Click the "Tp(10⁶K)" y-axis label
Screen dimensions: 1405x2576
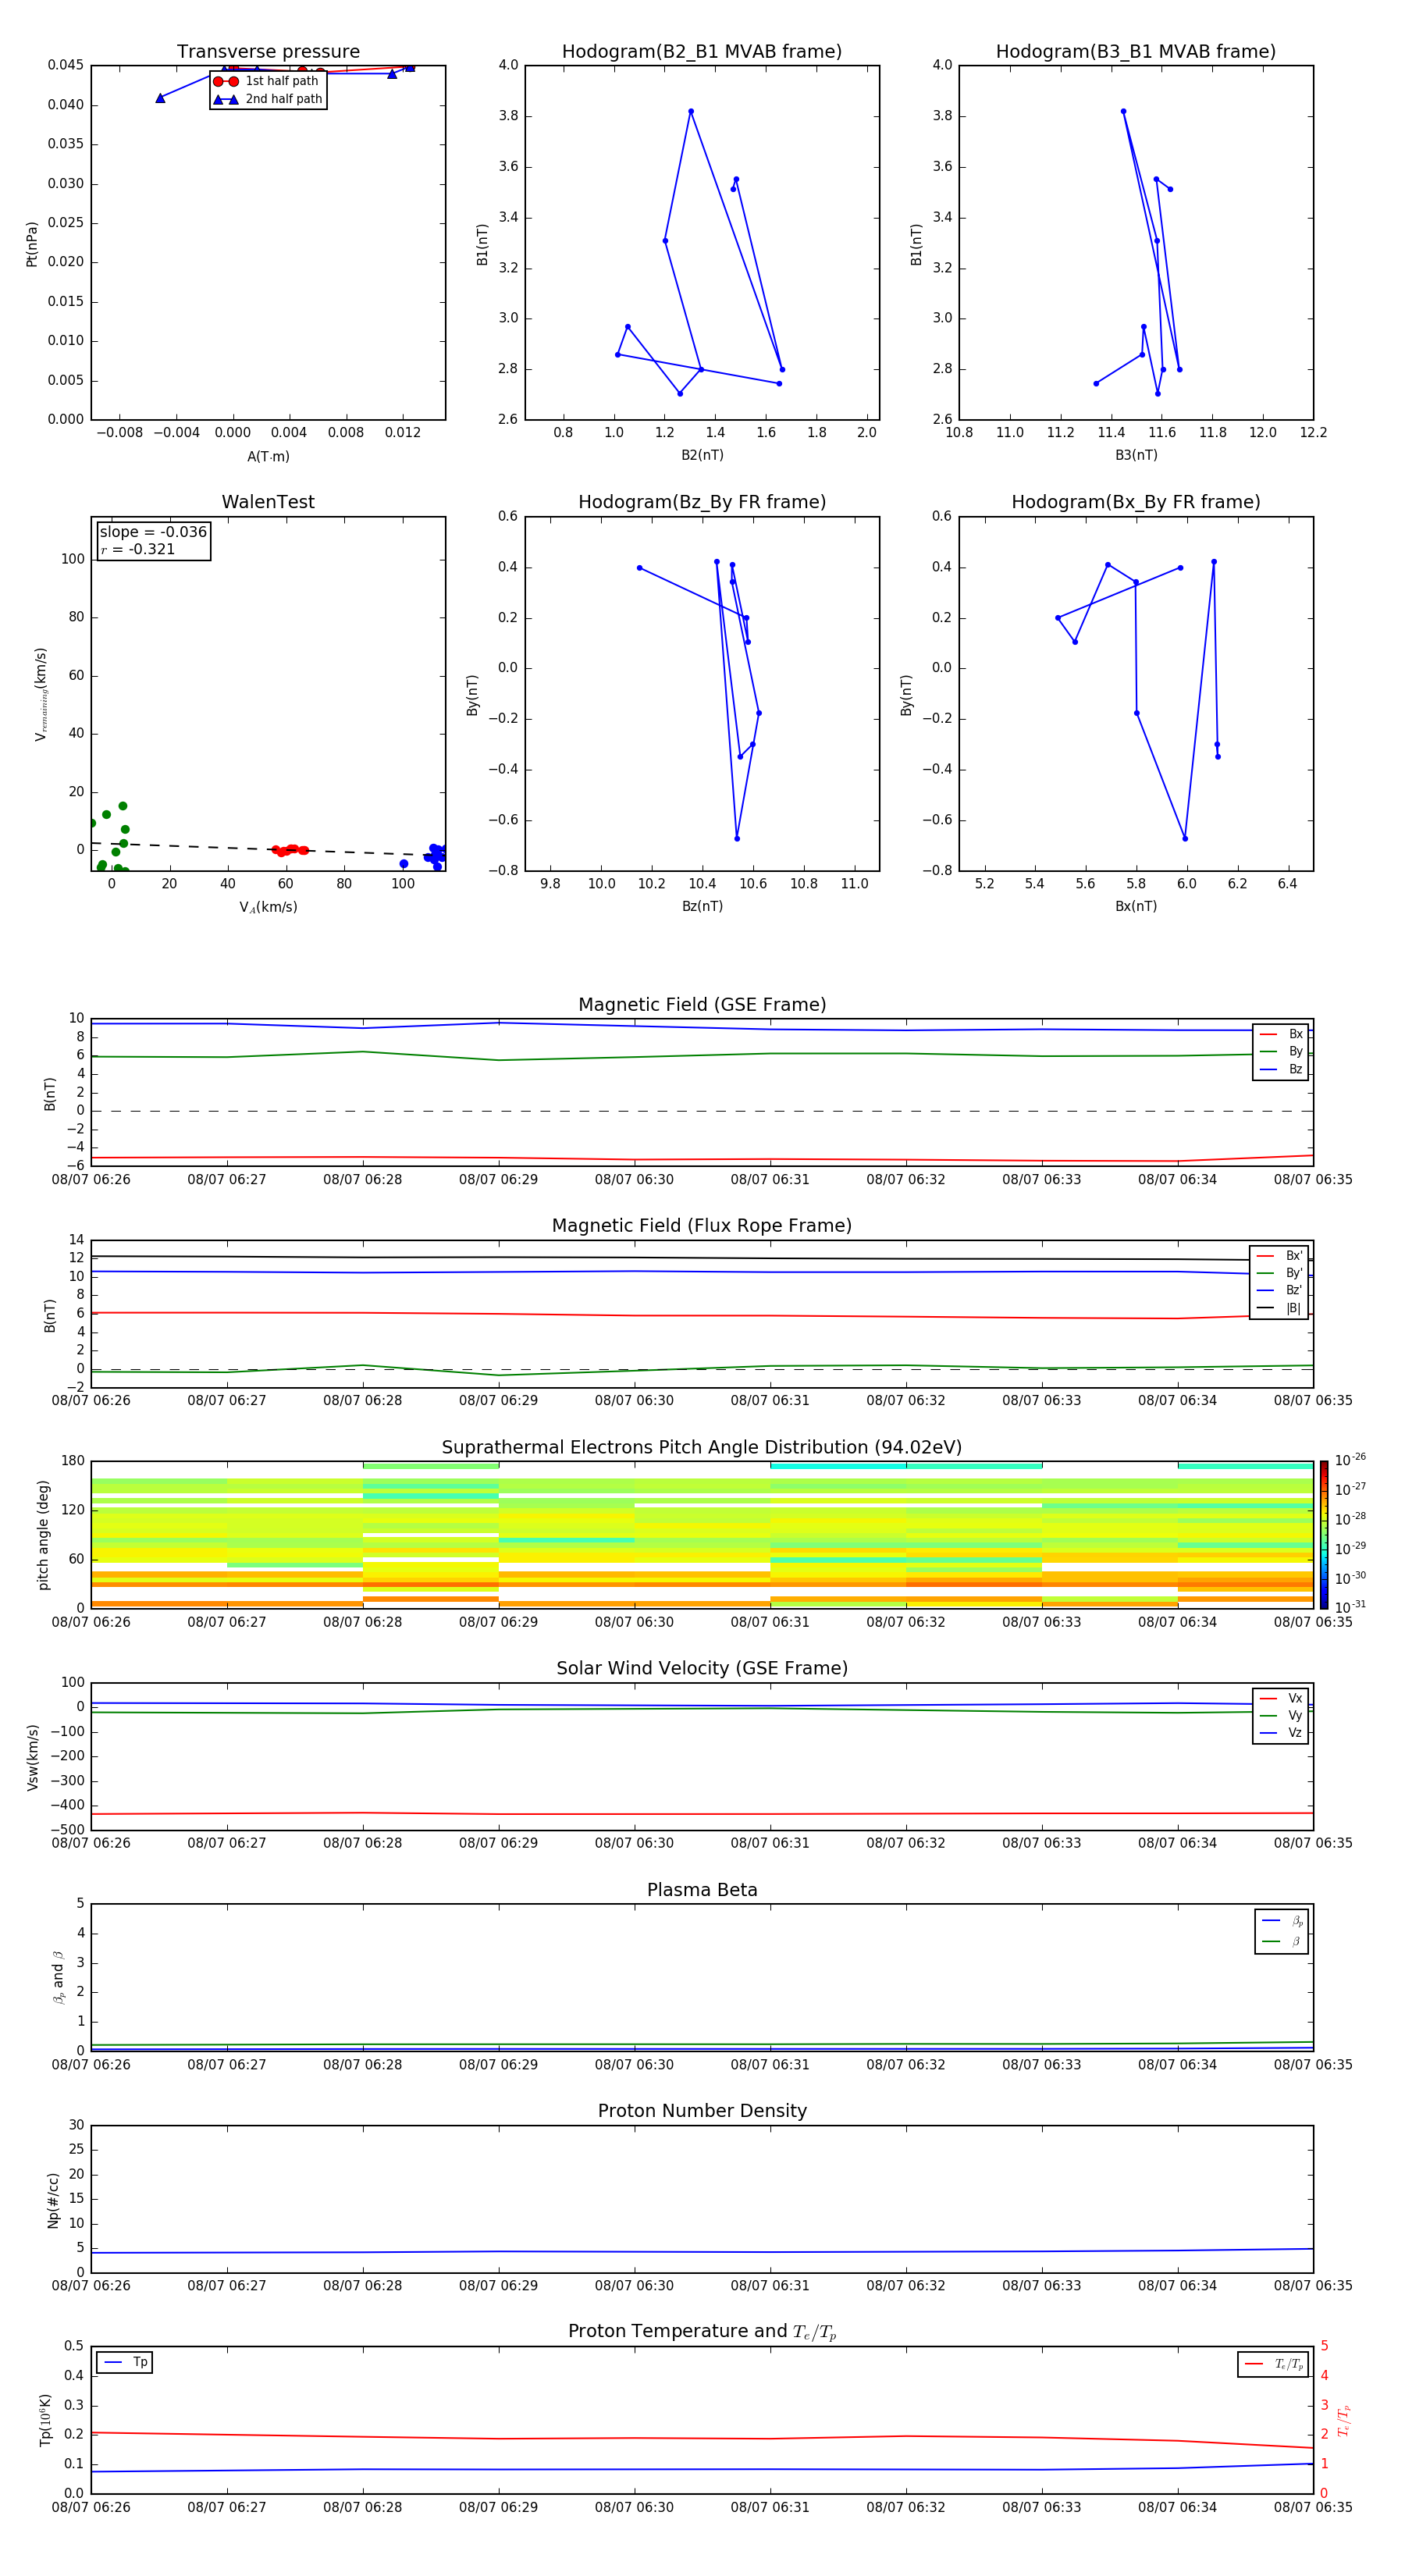pyautogui.click(x=45, y=2421)
